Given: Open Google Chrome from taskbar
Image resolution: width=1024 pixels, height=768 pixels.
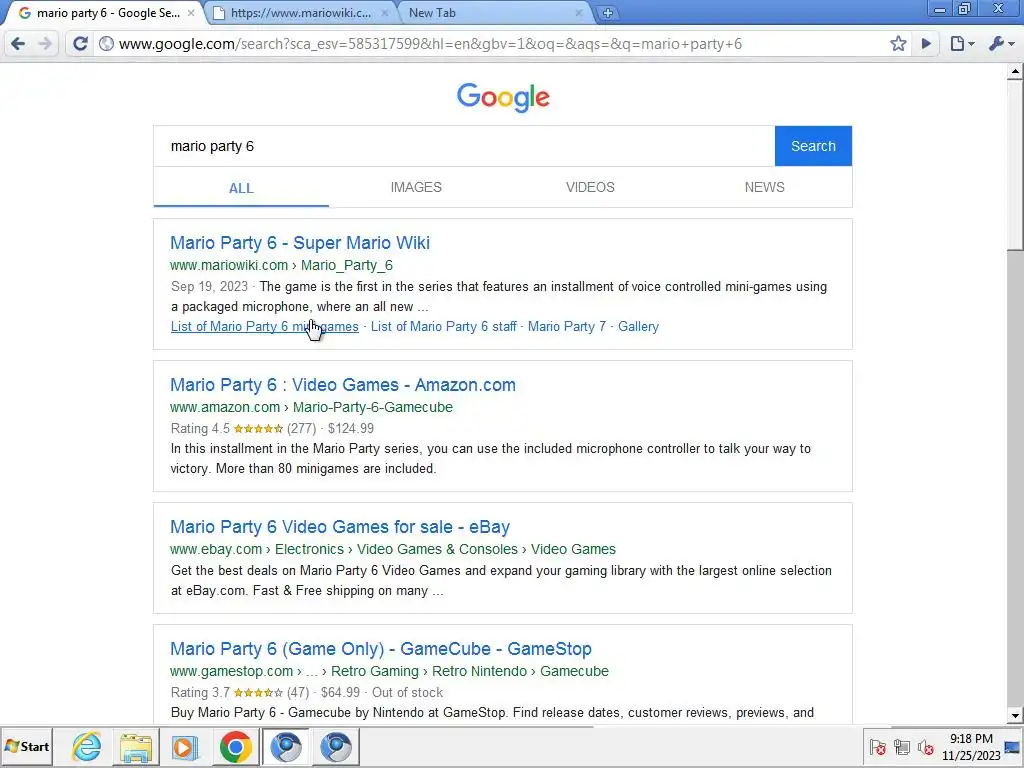Looking at the screenshot, I should 235,746.
